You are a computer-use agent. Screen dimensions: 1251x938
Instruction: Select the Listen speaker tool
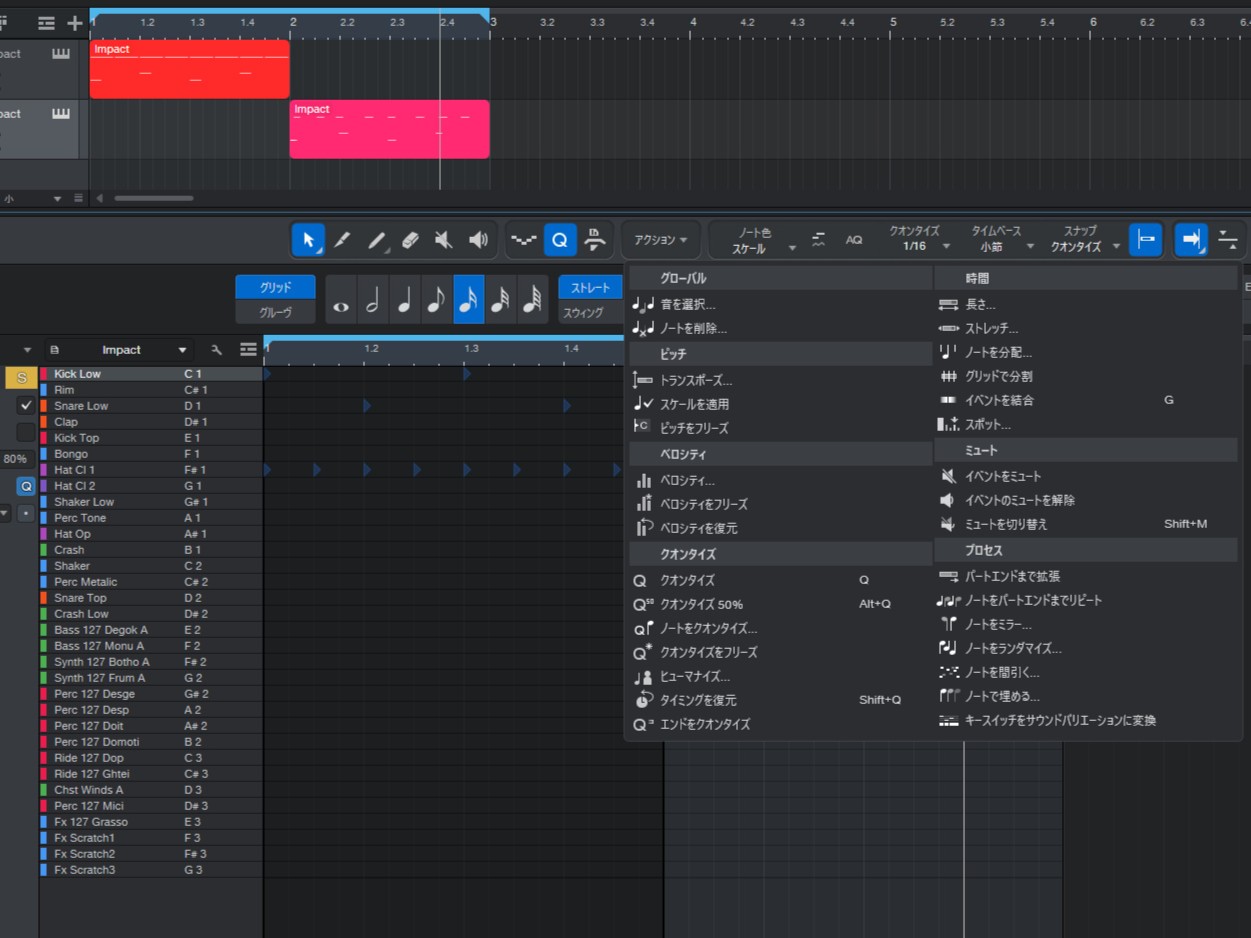click(479, 240)
